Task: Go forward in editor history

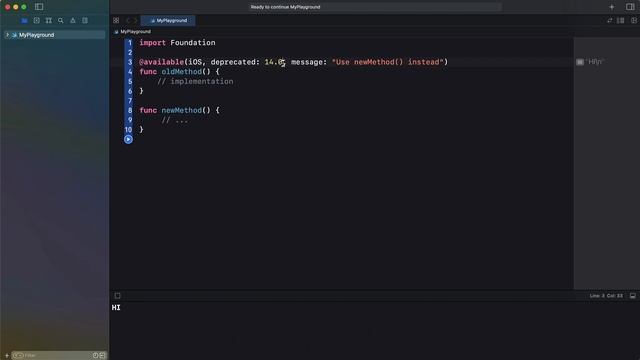Action: pyautogui.click(x=135, y=20)
